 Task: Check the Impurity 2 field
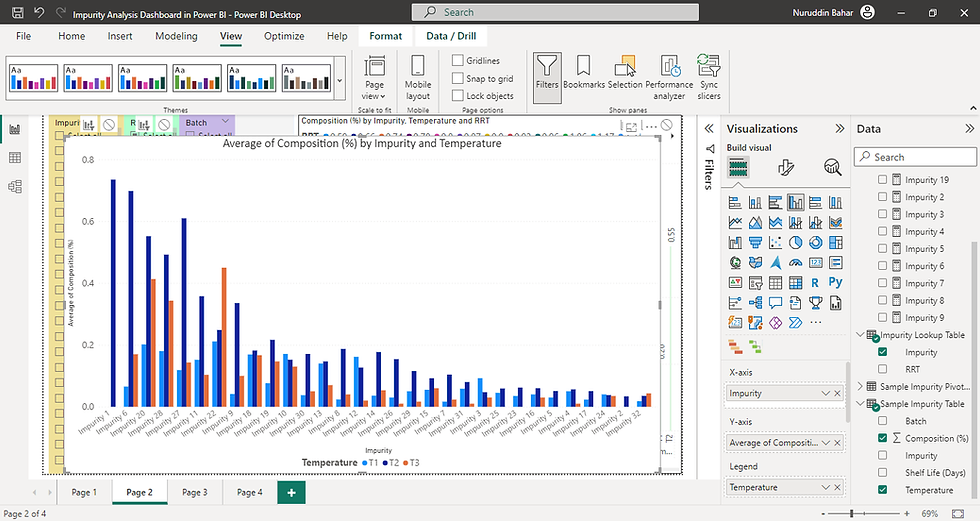coord(882,197)
